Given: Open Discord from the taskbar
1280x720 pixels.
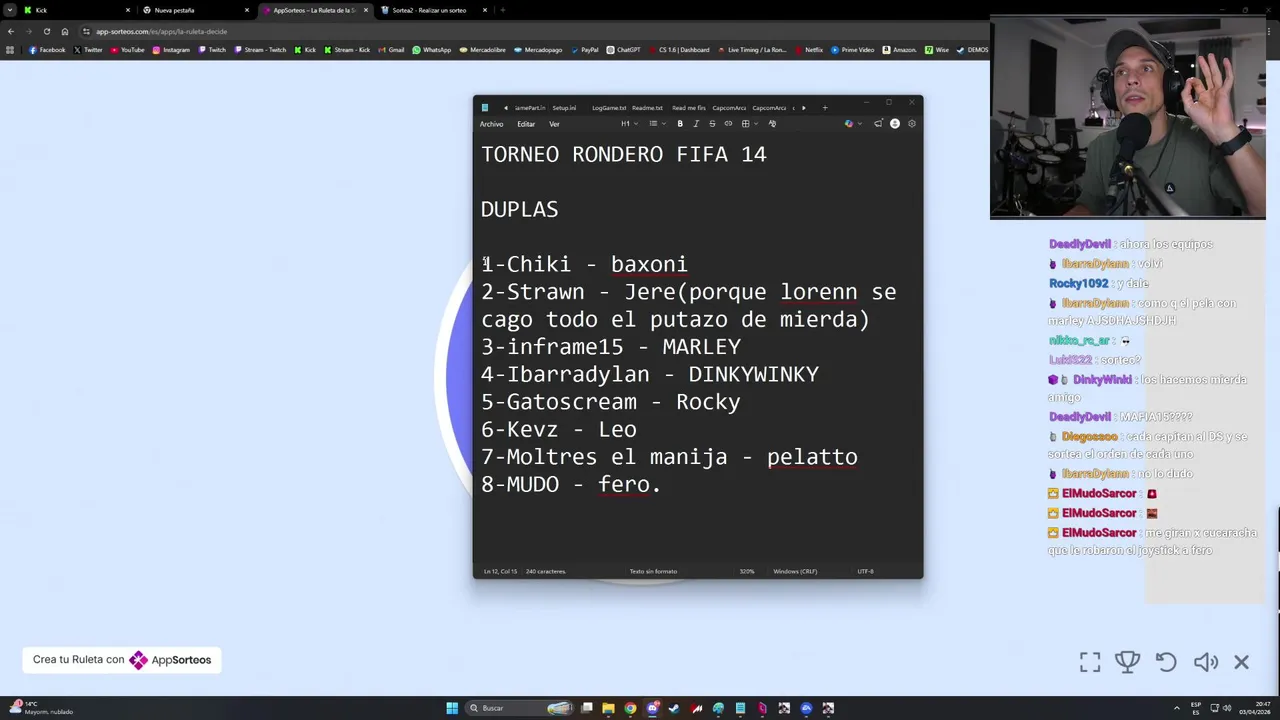Looking at the screenshot, I should [652, 708].
